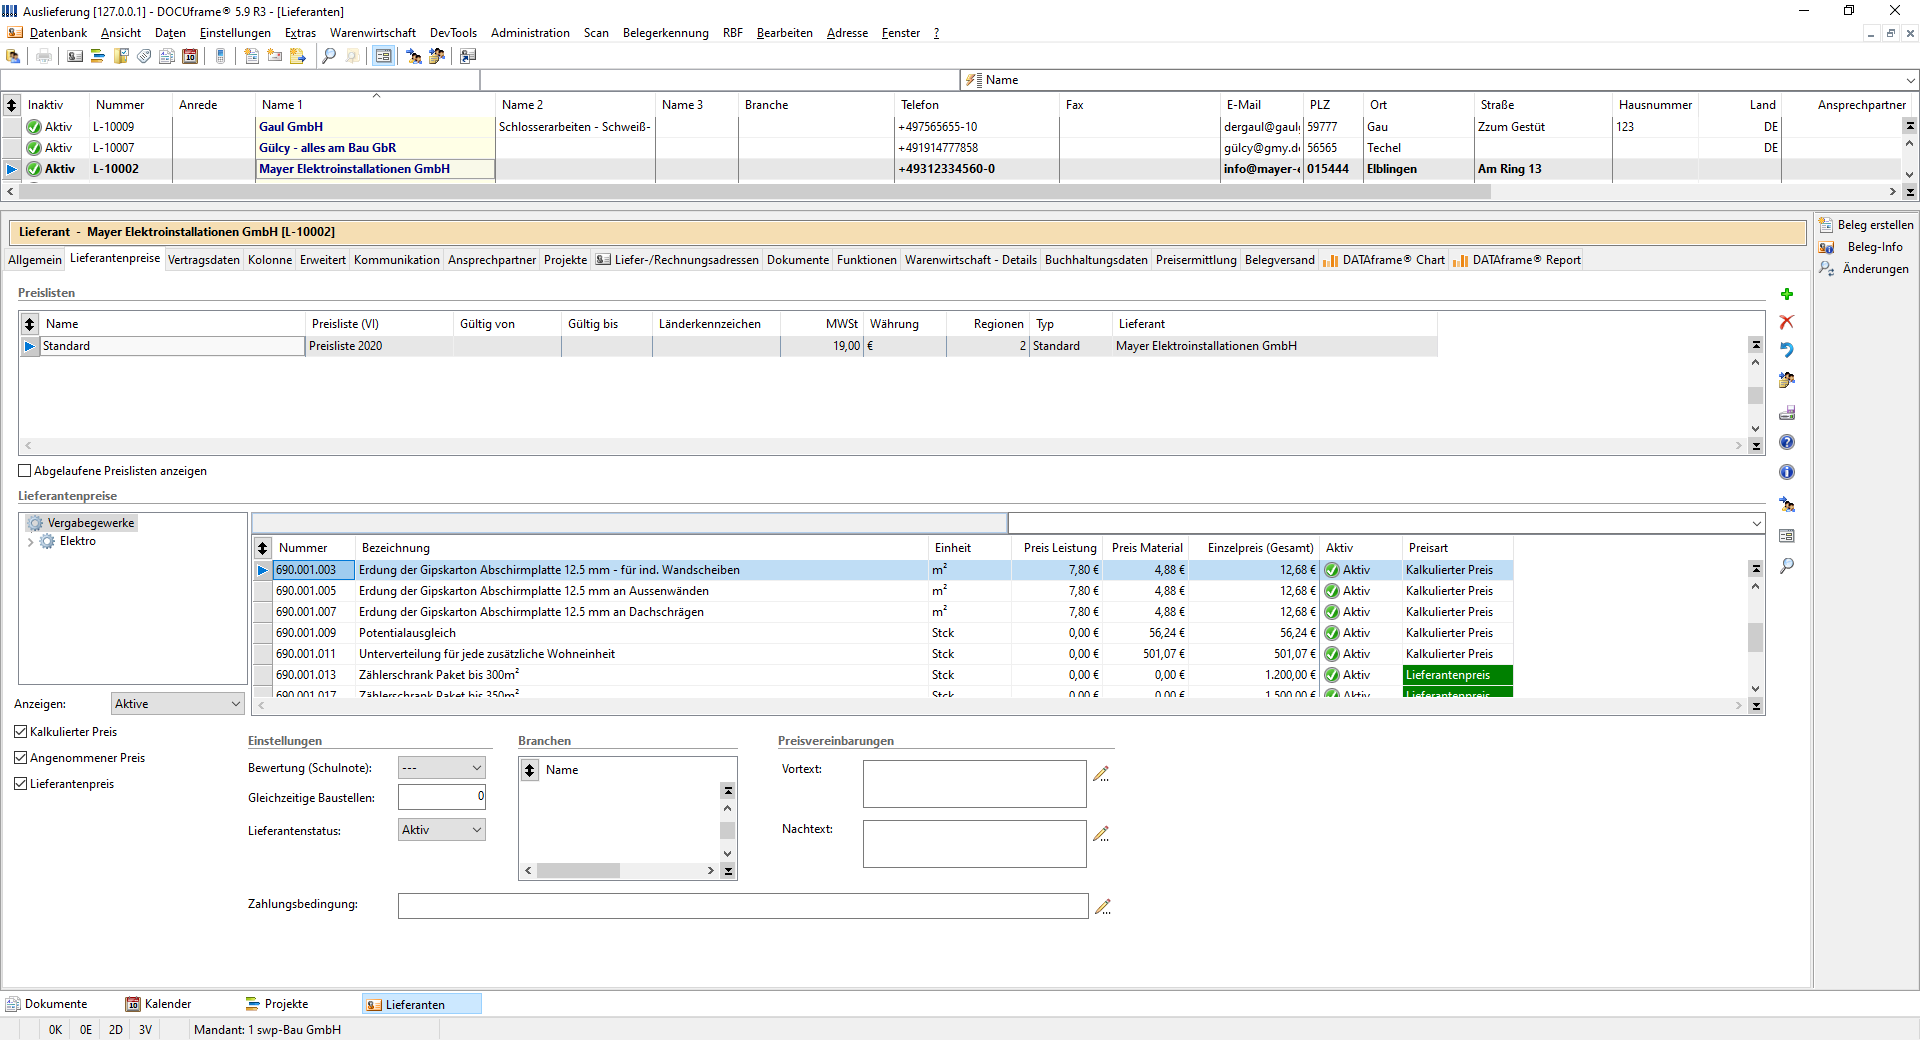Open the Belegerkennung menu
The height and width of the screenshot is (1040, 1920).
coord(665,33)
